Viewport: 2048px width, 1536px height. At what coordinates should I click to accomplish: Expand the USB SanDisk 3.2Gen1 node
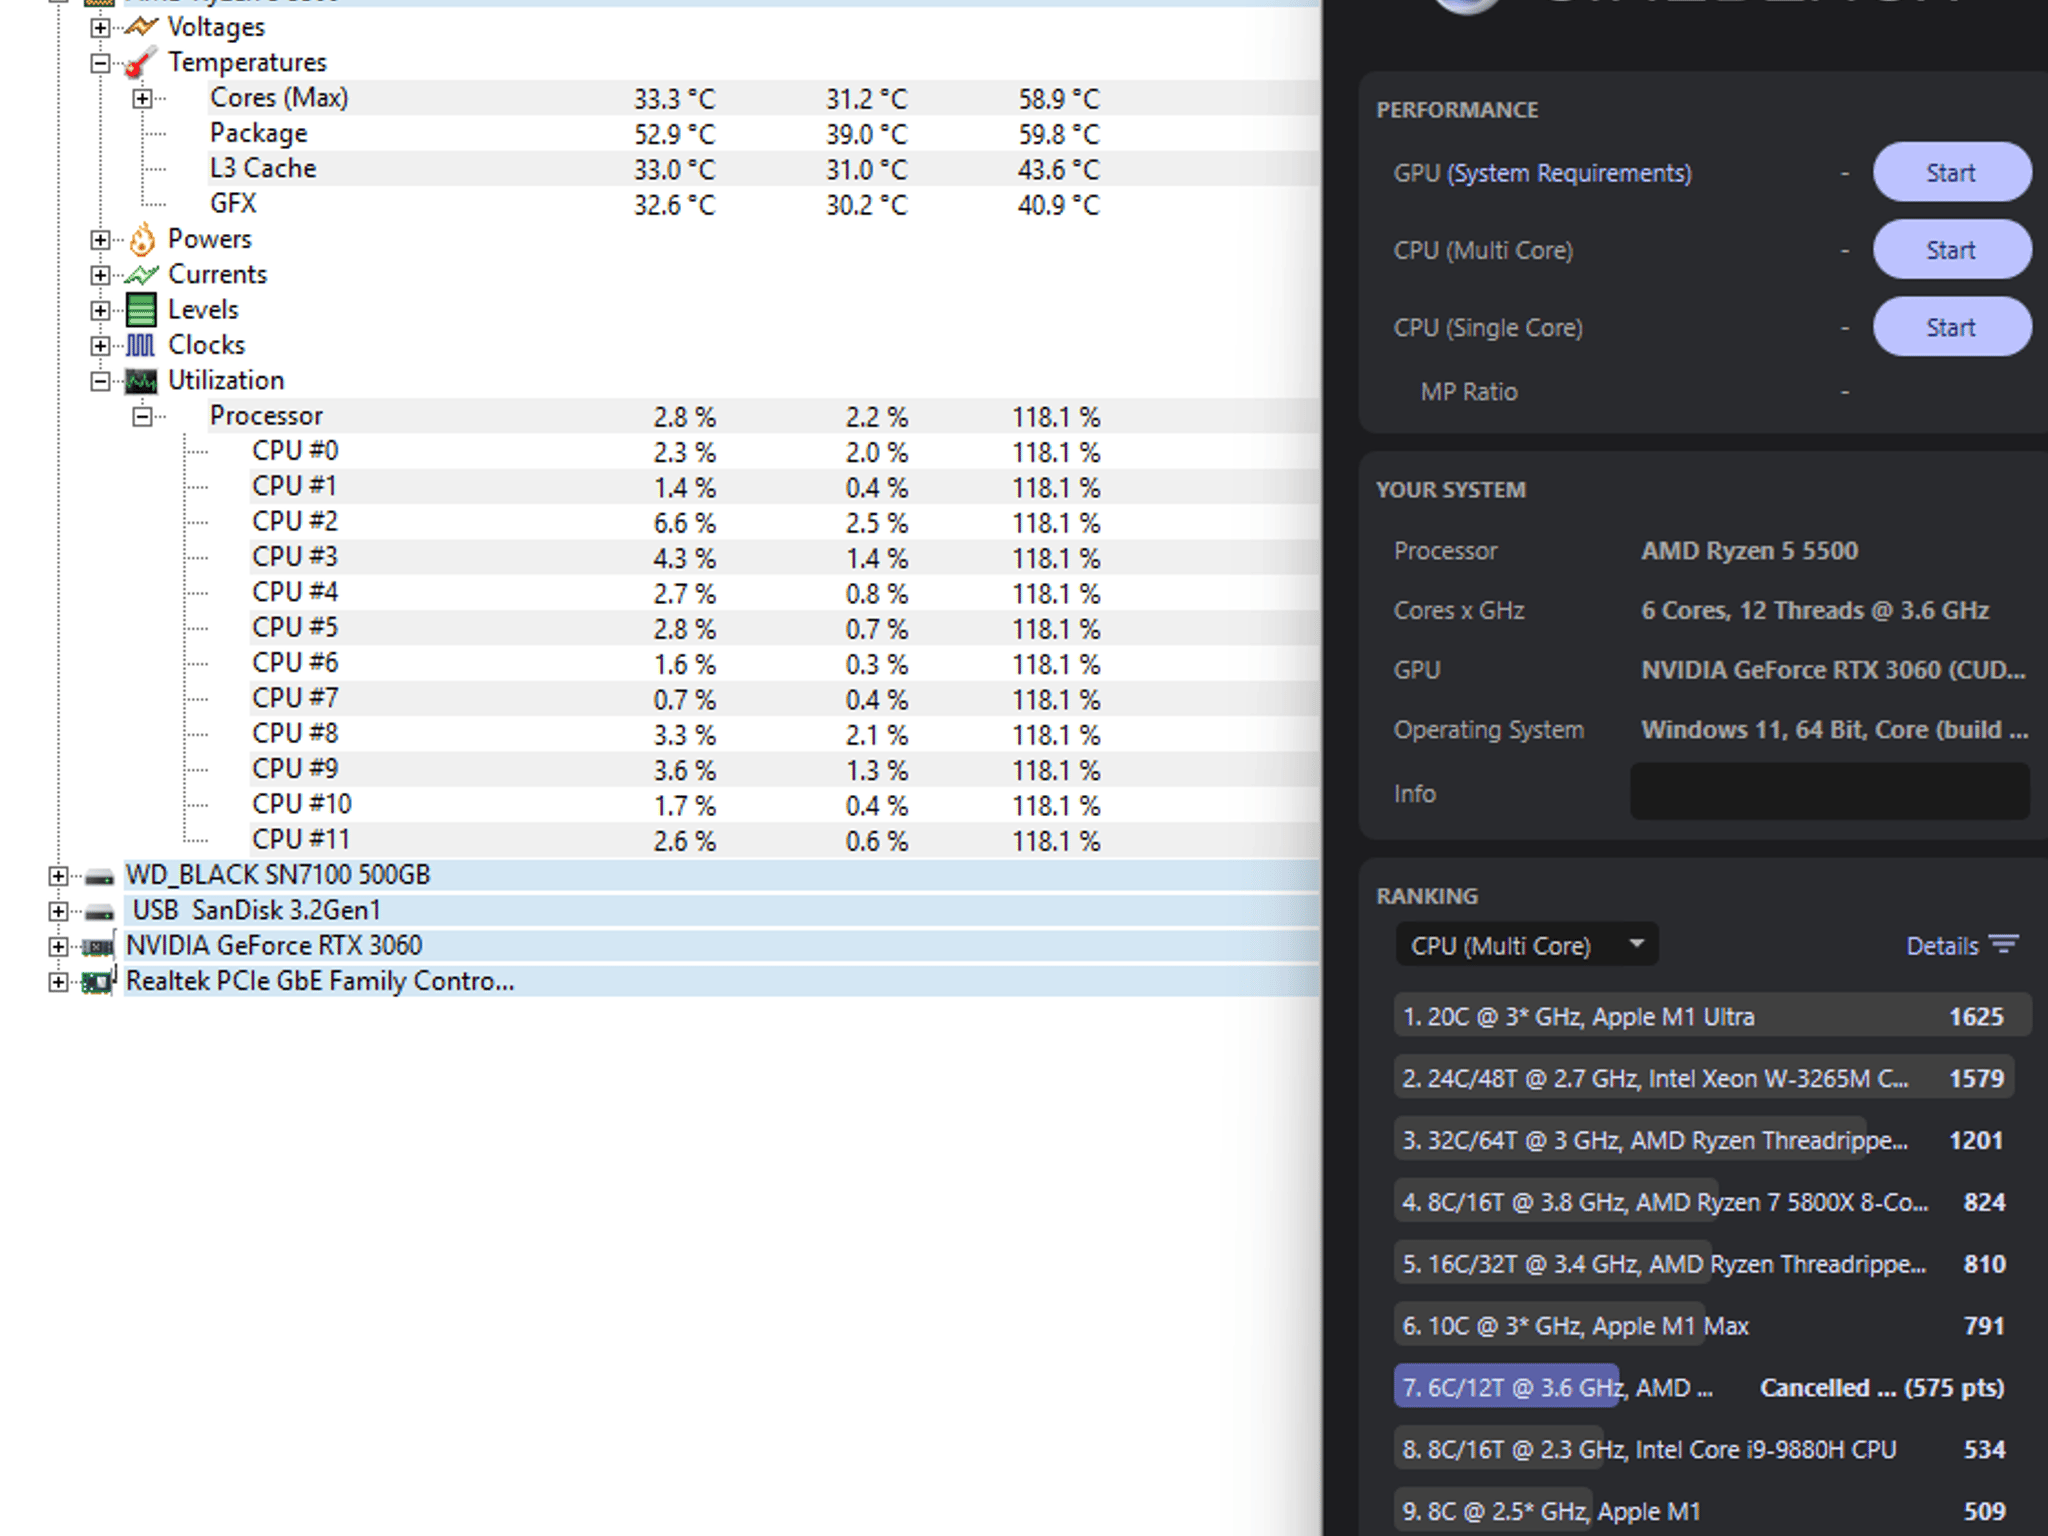click(58, 911)
